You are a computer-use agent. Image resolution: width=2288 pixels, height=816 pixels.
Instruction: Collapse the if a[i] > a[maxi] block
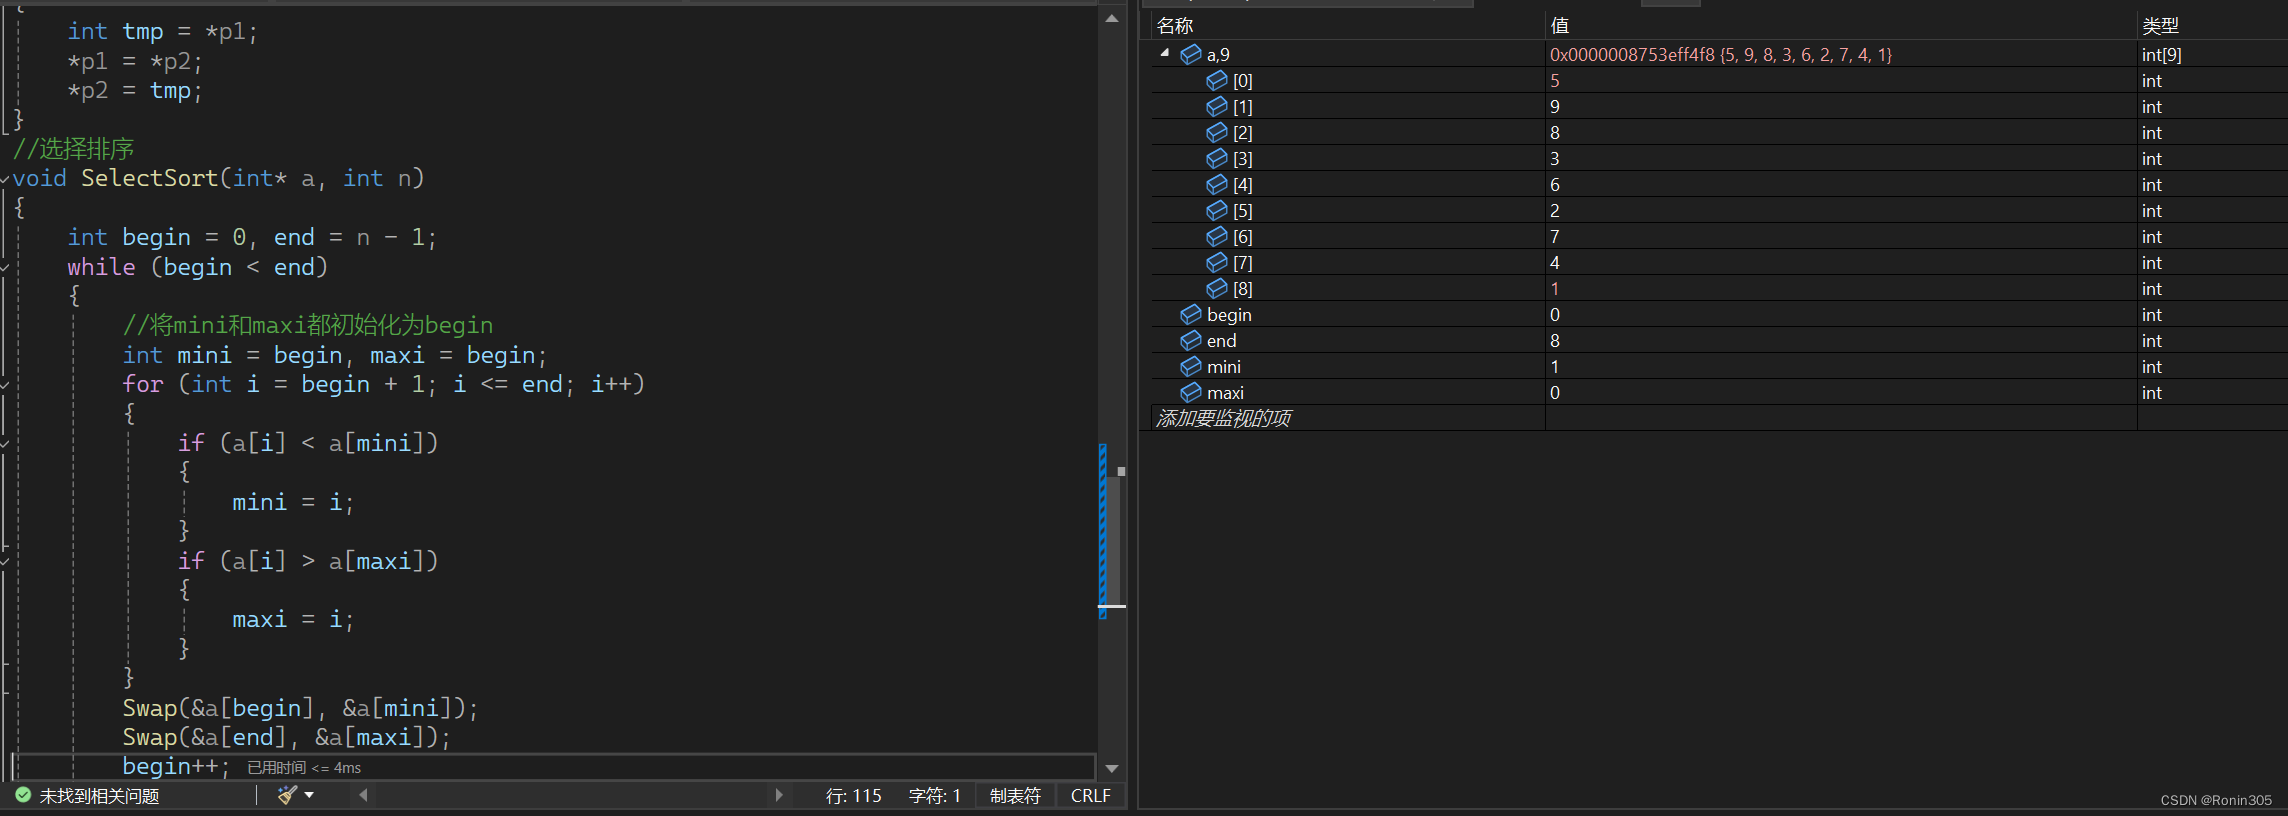pos(5,562)
